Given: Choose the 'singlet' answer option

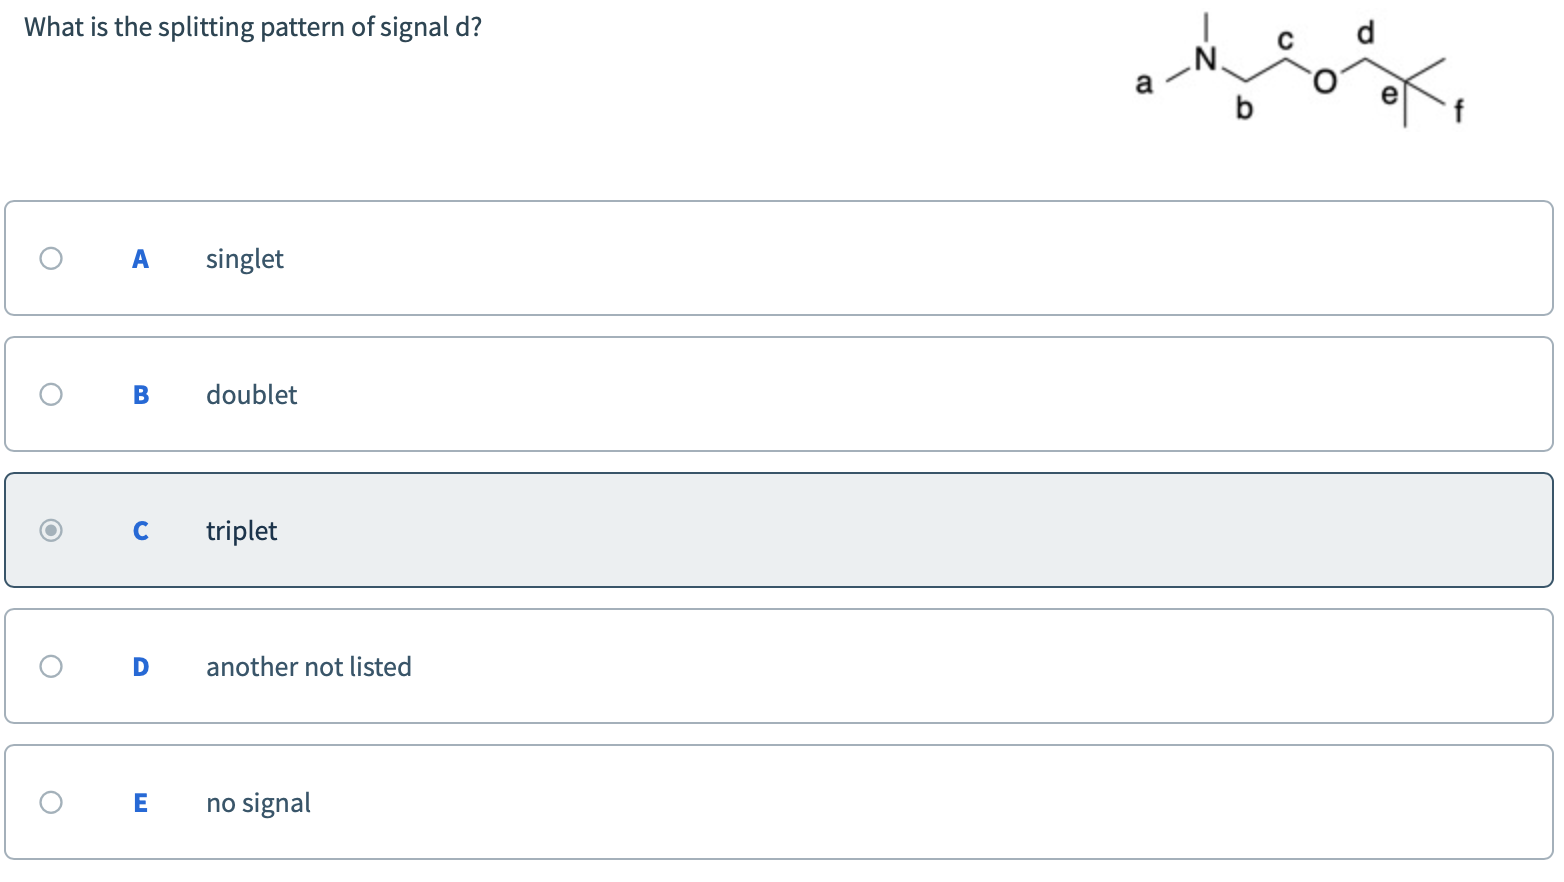Looking at the screenshot, I should click(245, 258).
